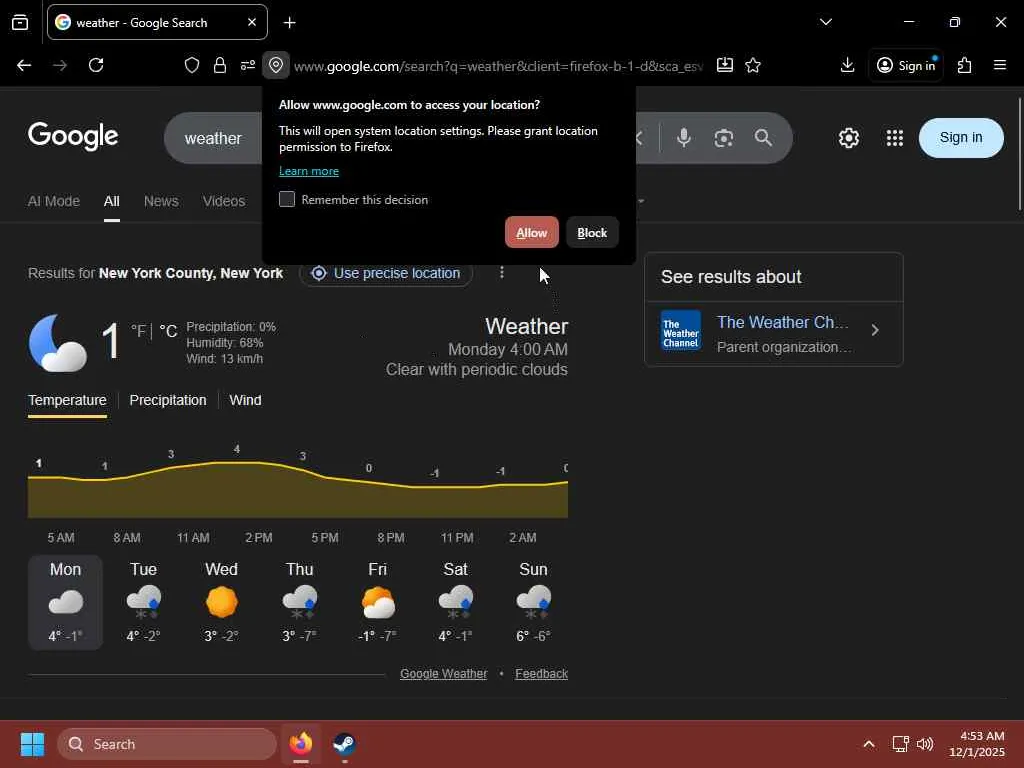The height and width of the screenshot is (768, 1024).
Task: Click the Google logo
Action: [x=73, y=136]
